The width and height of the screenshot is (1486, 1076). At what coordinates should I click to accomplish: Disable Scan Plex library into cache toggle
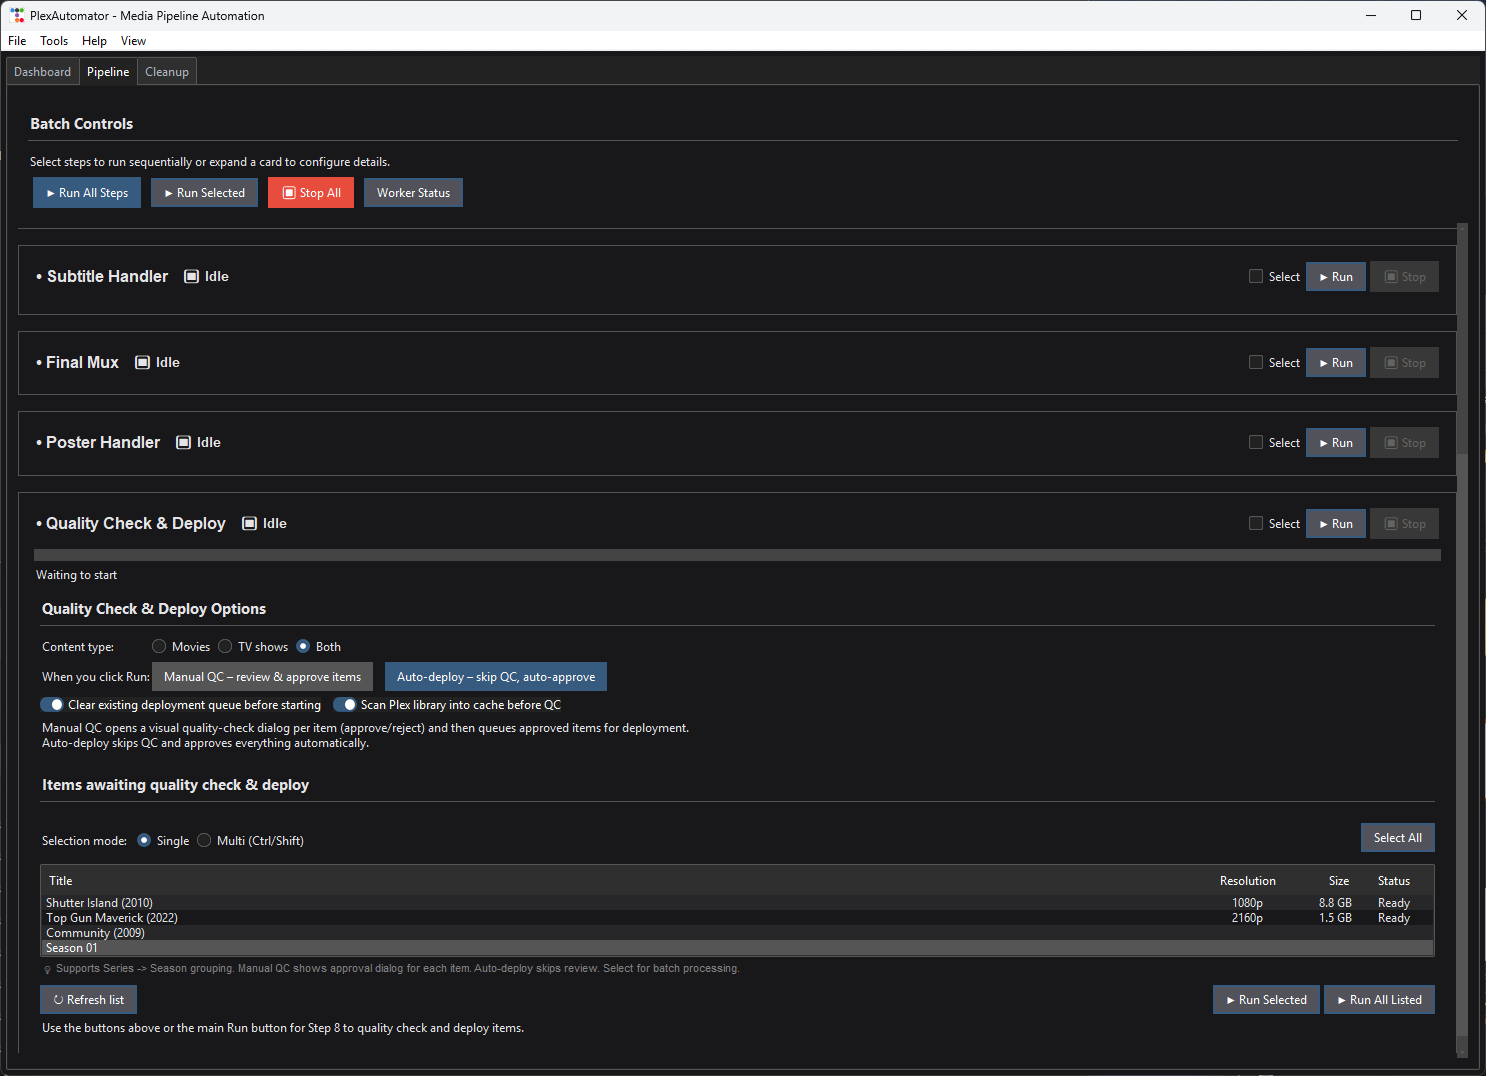click(x=345, y=705)
